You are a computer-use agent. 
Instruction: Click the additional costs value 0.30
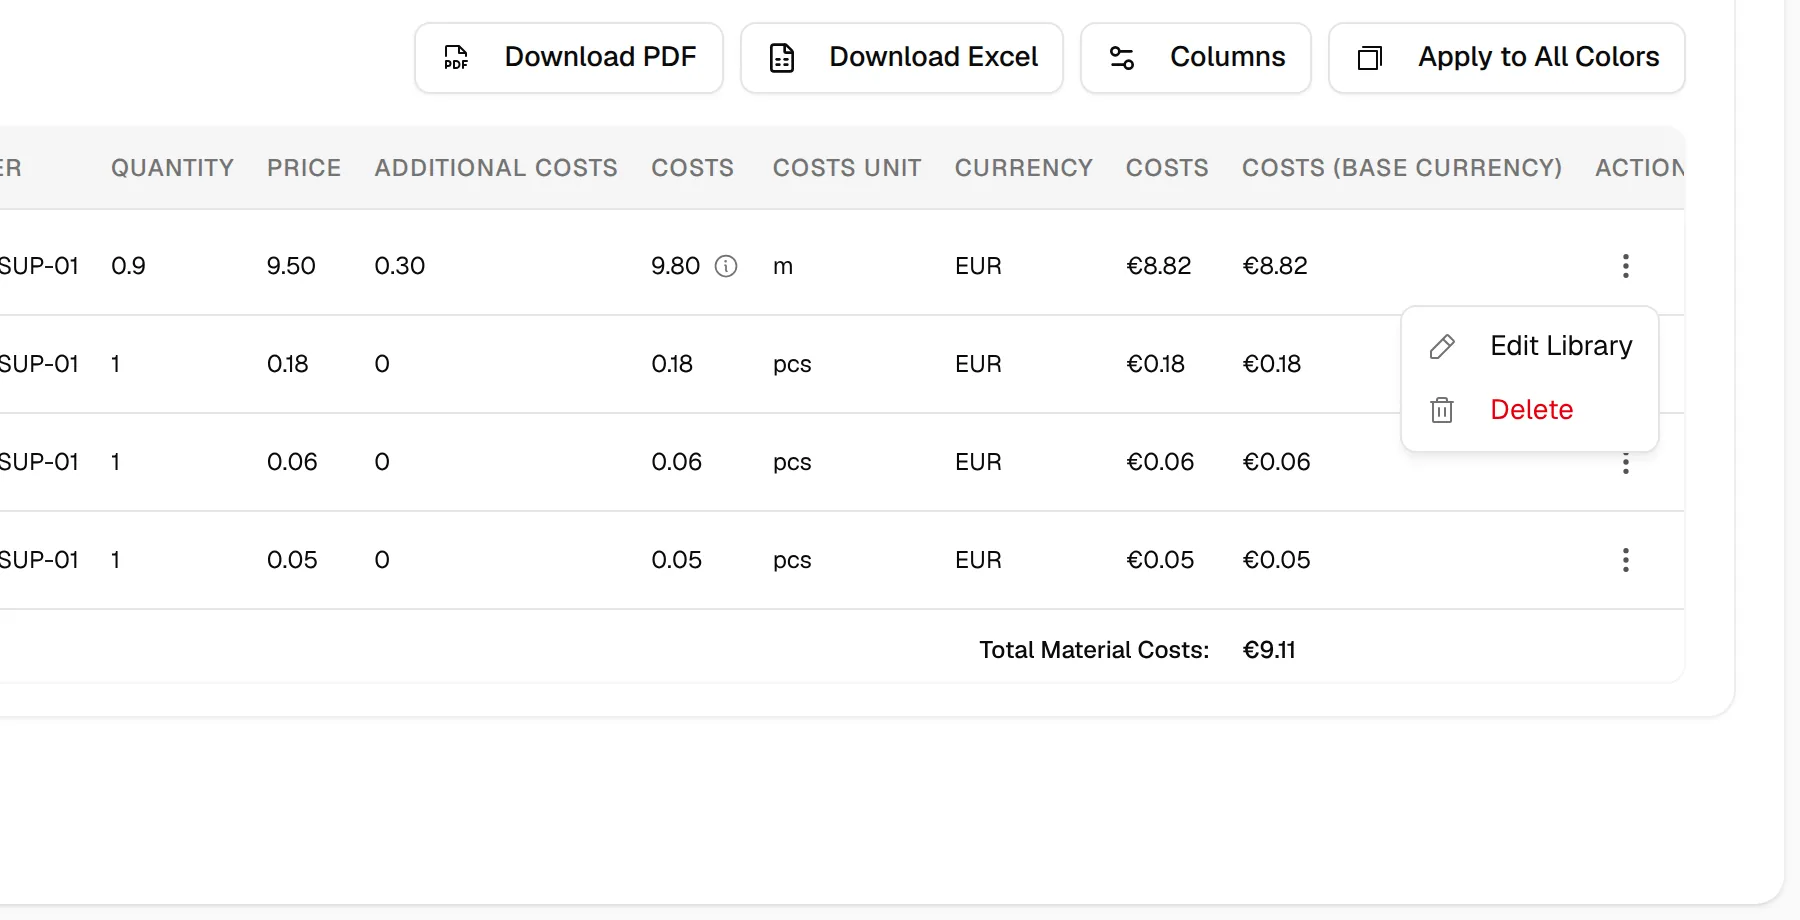click(x=400, y=266)
